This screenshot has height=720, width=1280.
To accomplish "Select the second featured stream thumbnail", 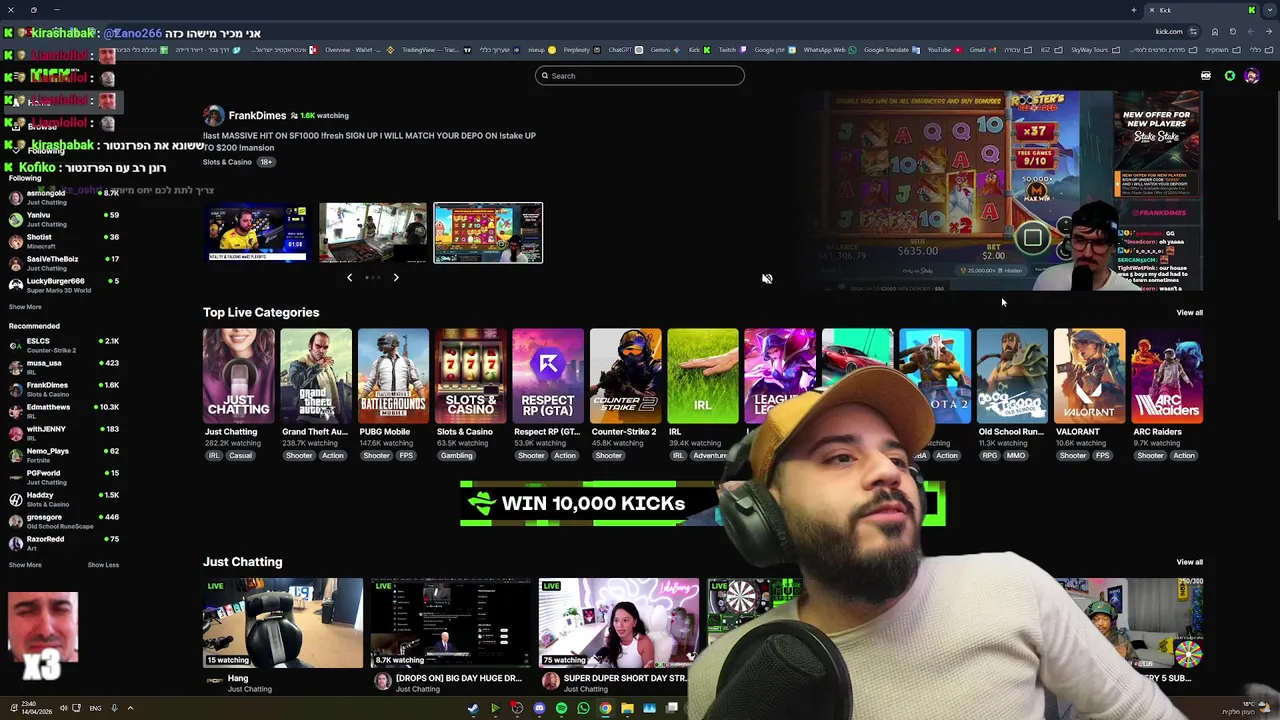I will [372, 233].
